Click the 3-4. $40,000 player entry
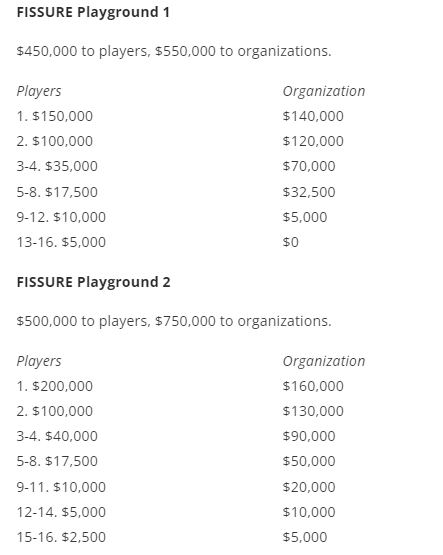 pyautogui.click(x=57, y=436)
